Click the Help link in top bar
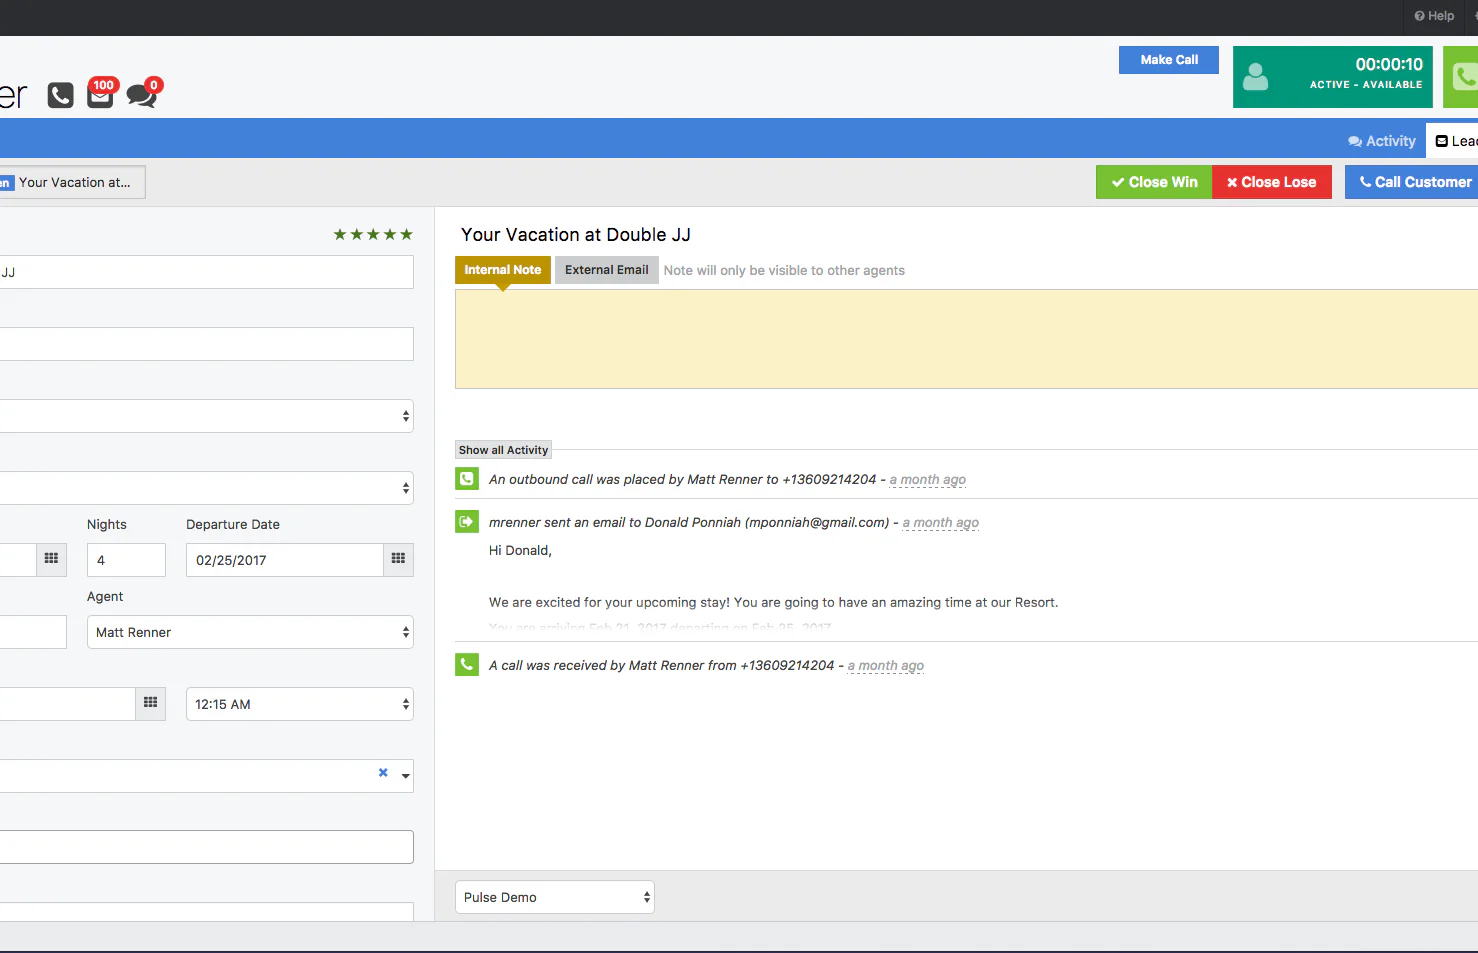This screenshot has height=953, width=1478. [x=1434, y=16]
